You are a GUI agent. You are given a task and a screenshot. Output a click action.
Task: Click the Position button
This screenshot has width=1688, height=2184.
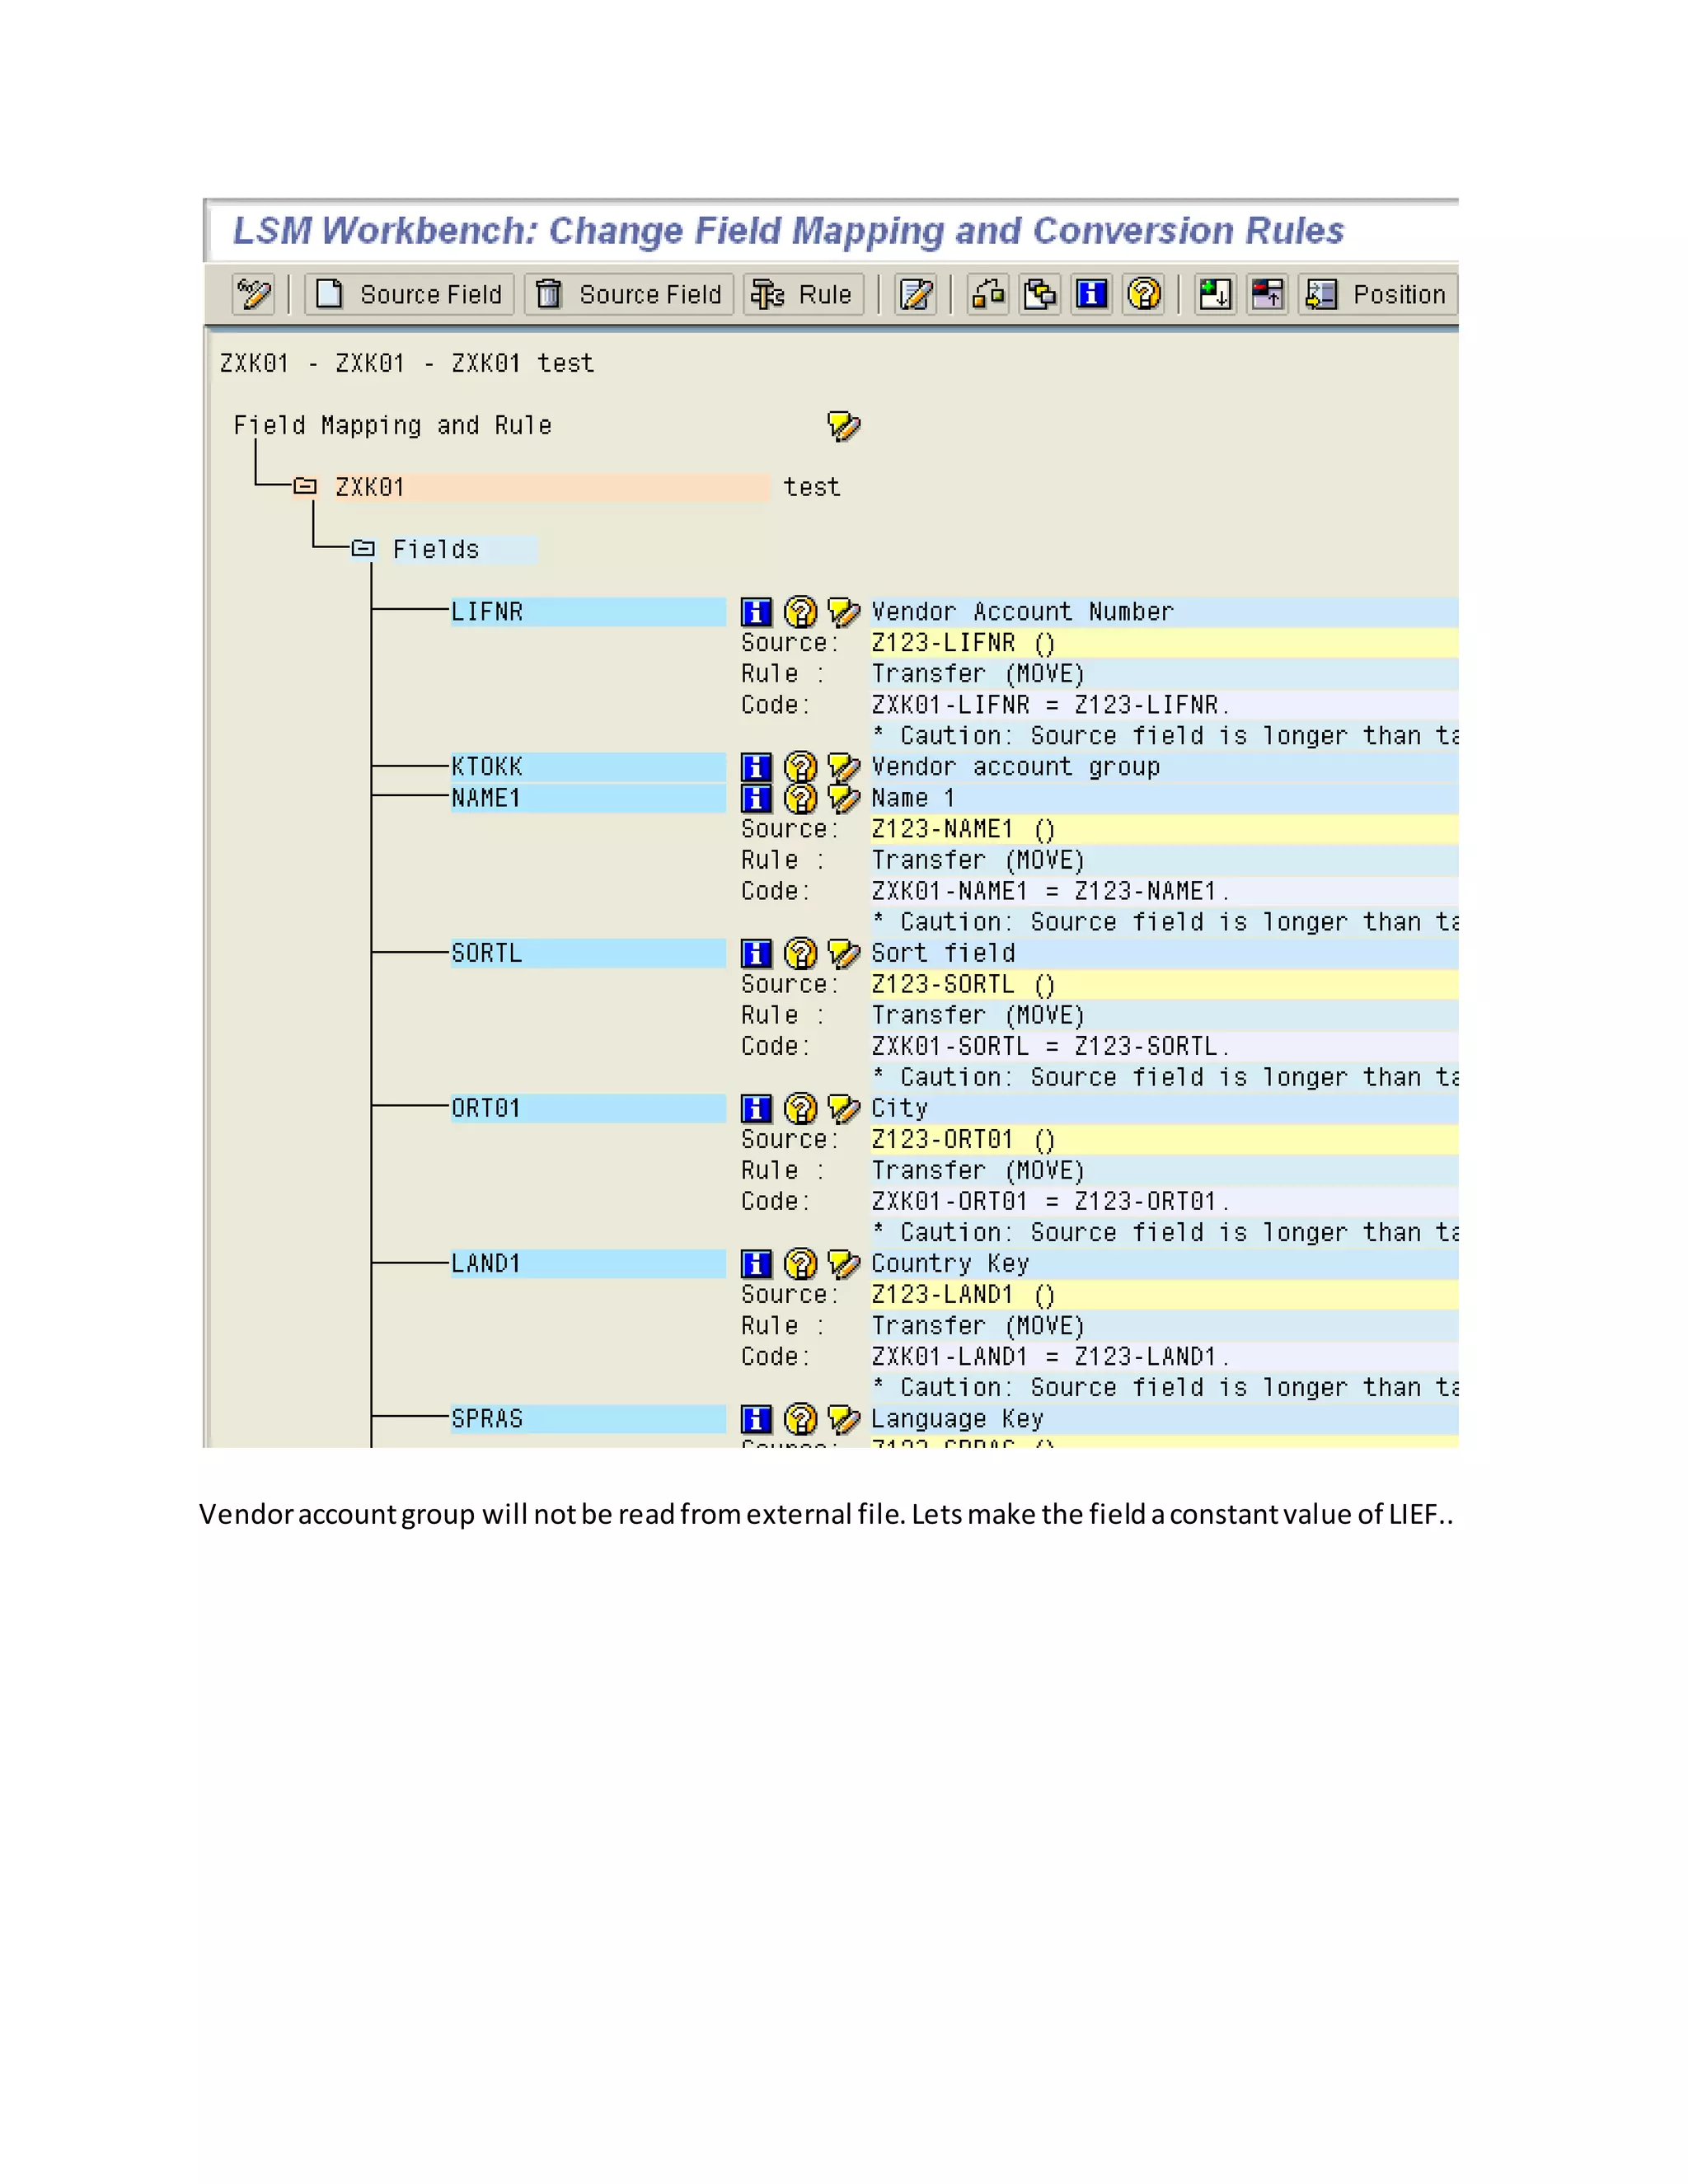[1378, 294]
